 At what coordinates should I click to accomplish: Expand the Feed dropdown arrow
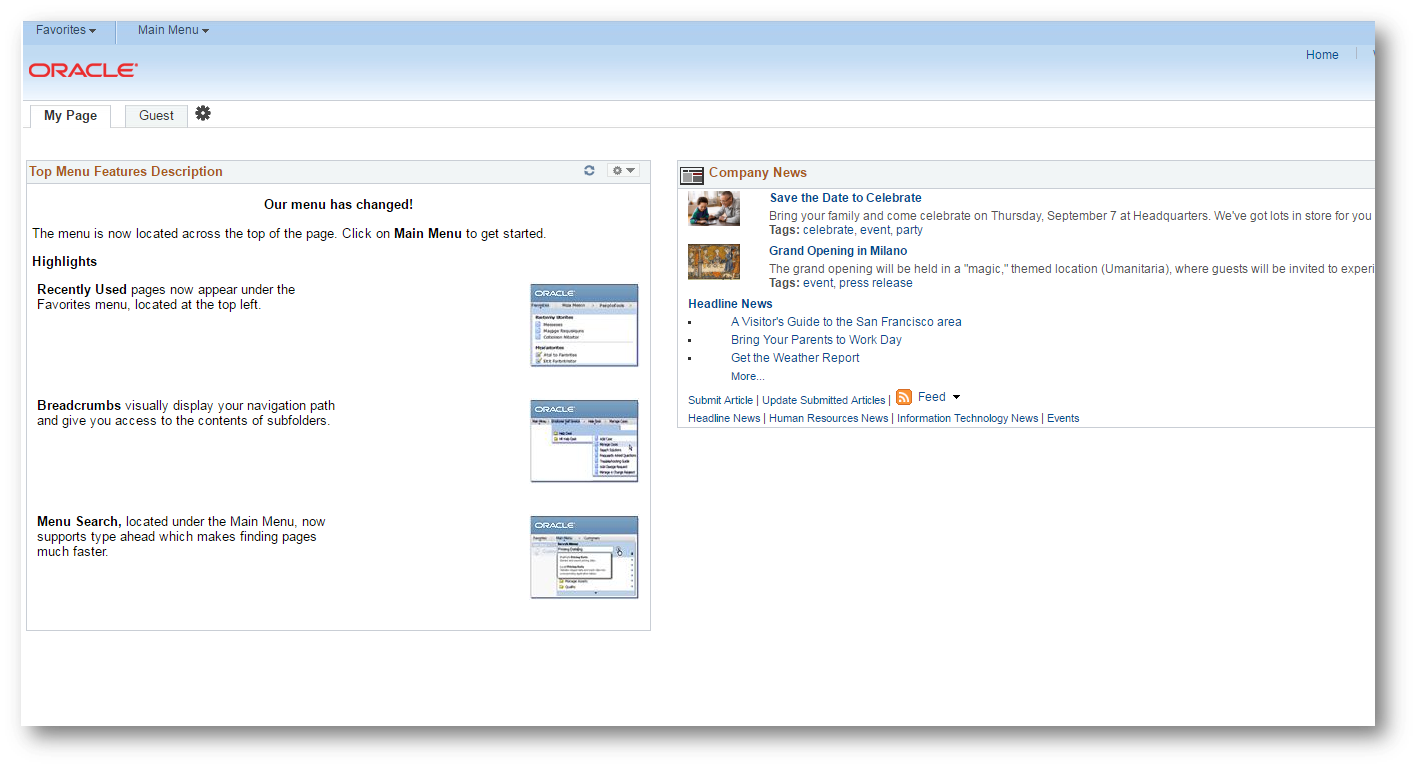[x=956, y=396]
